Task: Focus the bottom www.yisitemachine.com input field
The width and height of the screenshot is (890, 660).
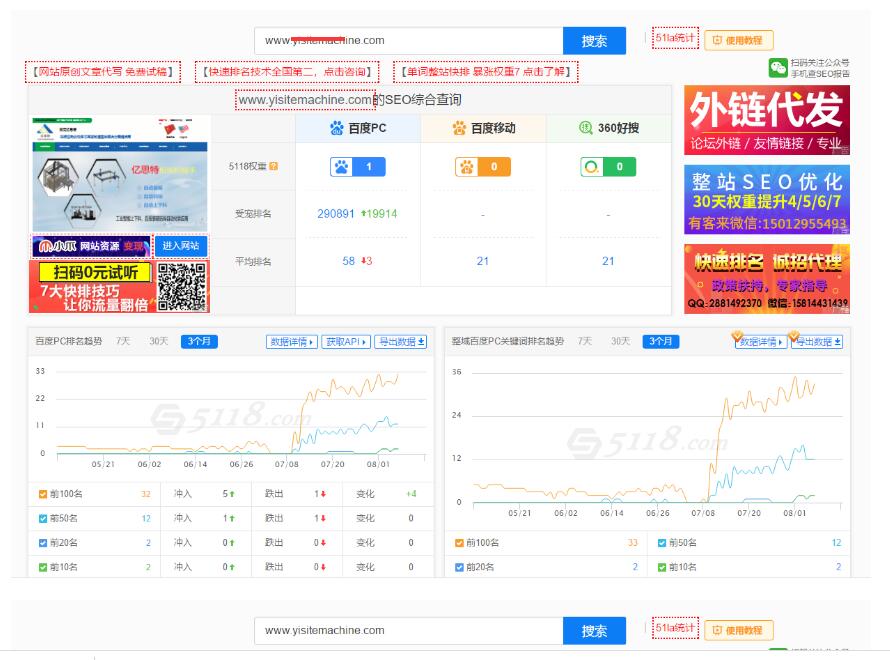Action: 409,630
